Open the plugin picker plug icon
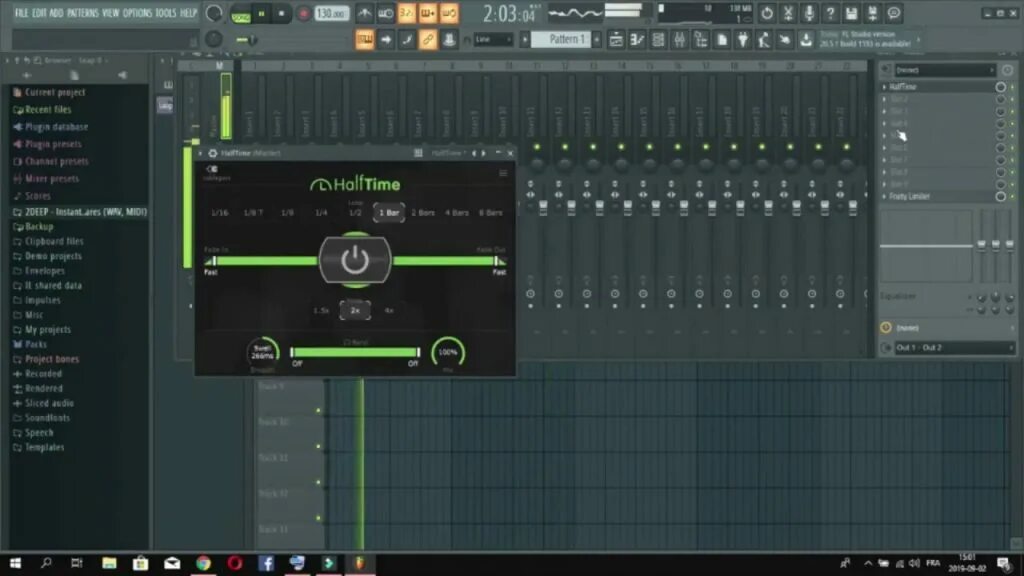This screenshot has width=1024, height=576. [x=743, y=40]
